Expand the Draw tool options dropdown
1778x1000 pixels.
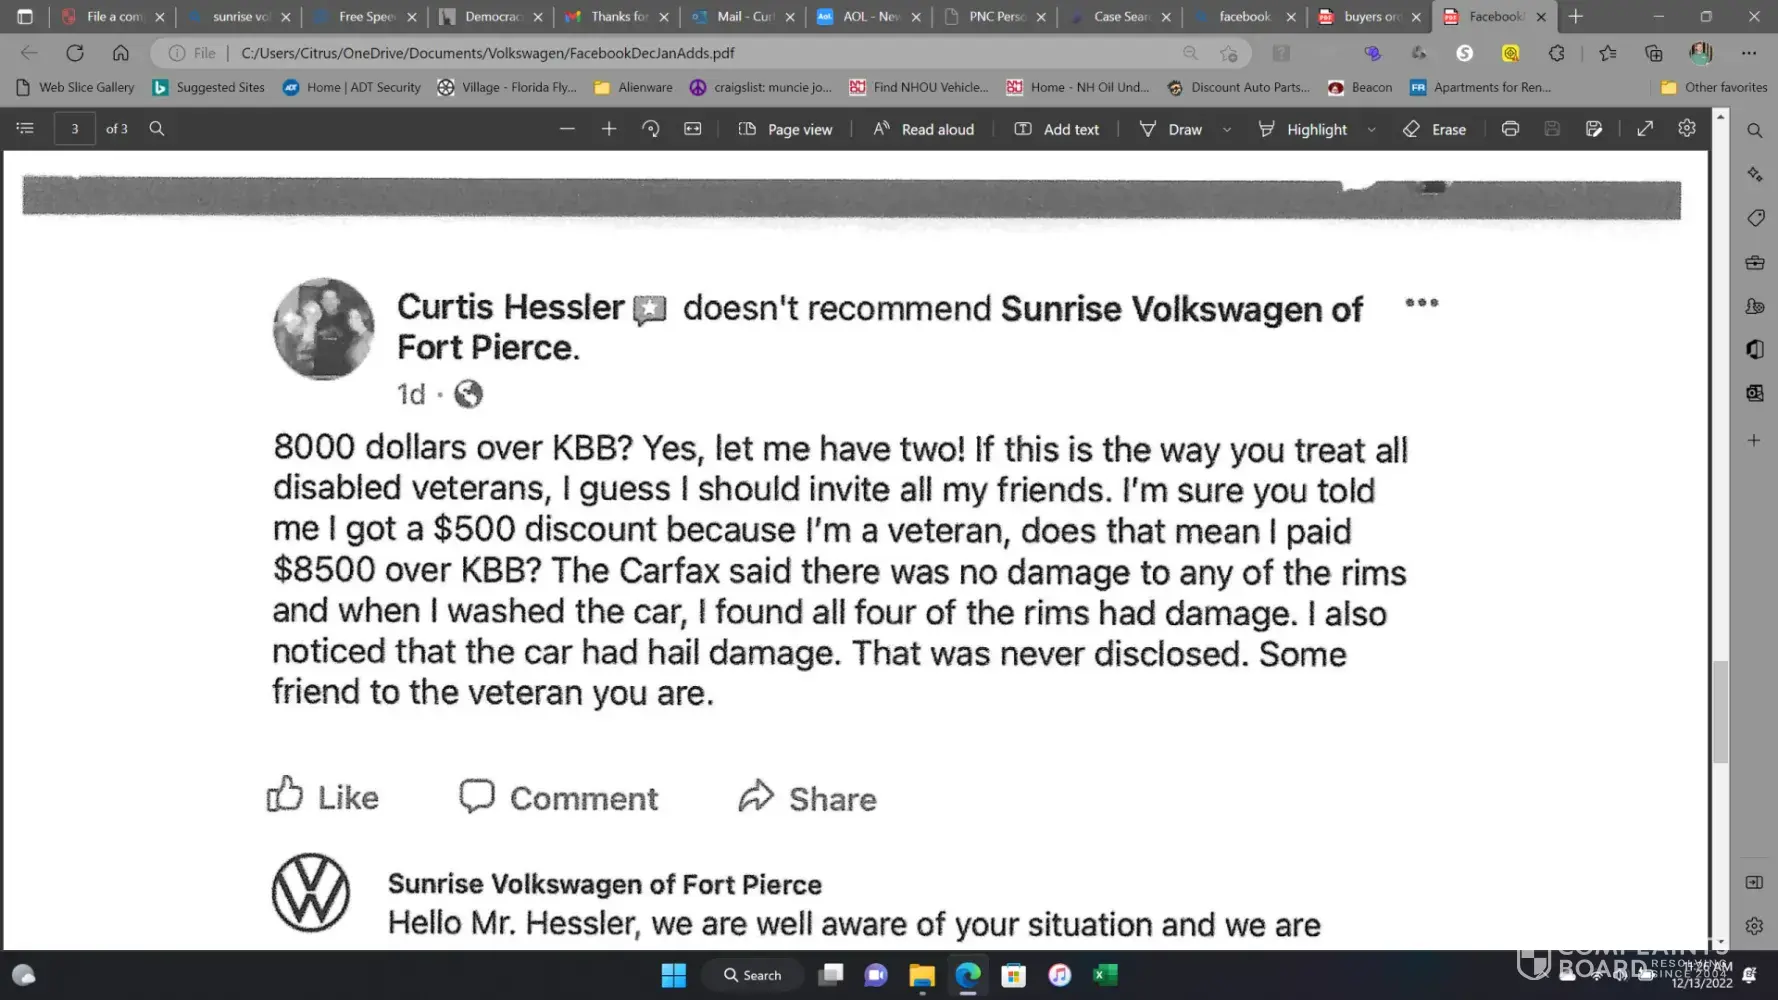pos(1227,130)
